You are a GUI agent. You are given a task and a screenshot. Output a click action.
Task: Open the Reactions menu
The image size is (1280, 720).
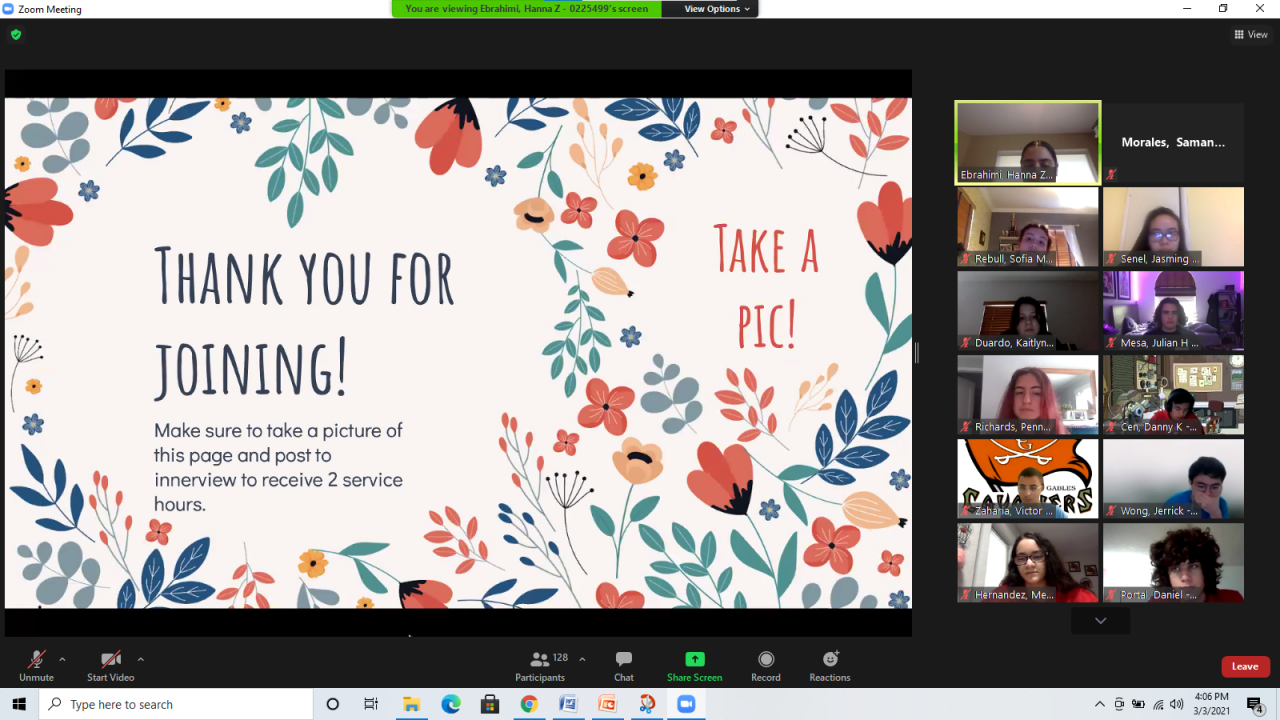pyautogui.click(x=830, y=659)
